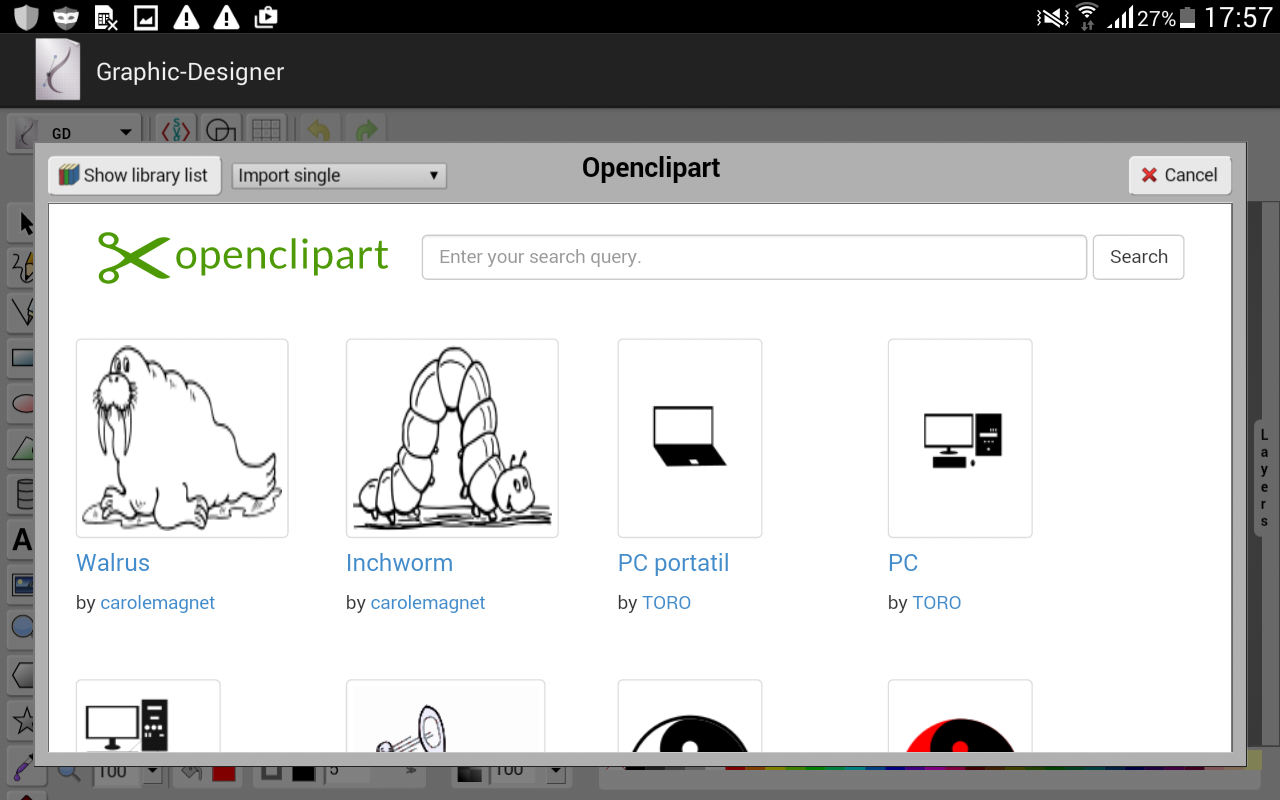Viewport: 1280px width, 800px height.
Task: Select the Inchworm drawing thumbnail
Action: pyautogui.click(x=452, y=438)
